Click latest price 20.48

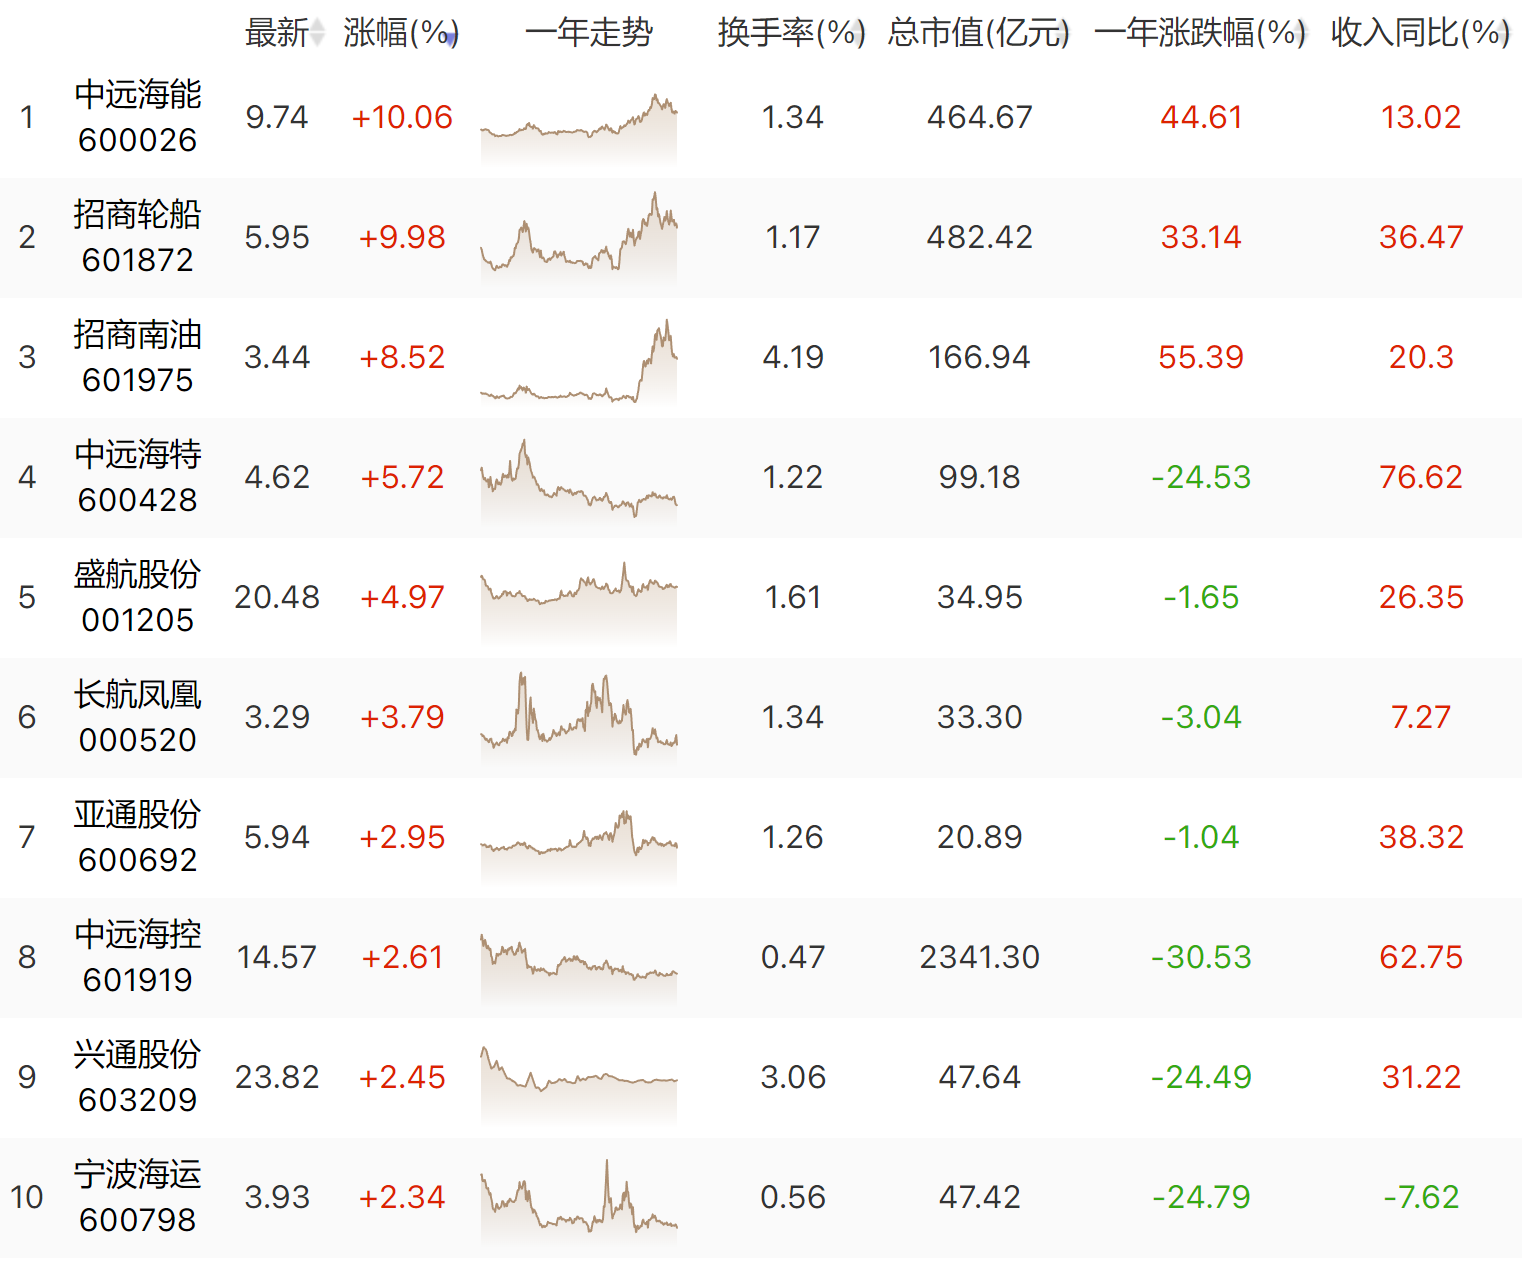pyautogui.click(x=277, y=597)
